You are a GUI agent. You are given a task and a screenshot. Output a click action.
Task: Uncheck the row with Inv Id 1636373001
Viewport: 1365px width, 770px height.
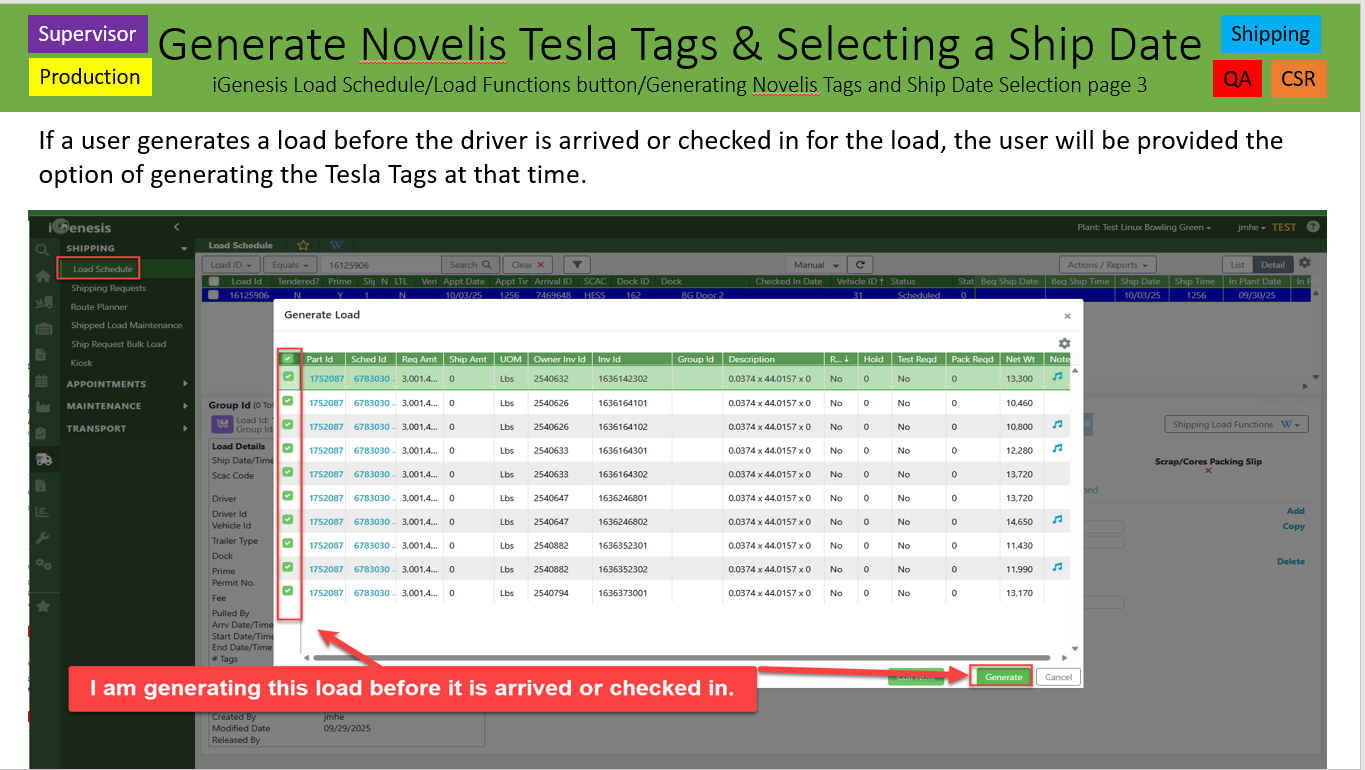[288, 591]
